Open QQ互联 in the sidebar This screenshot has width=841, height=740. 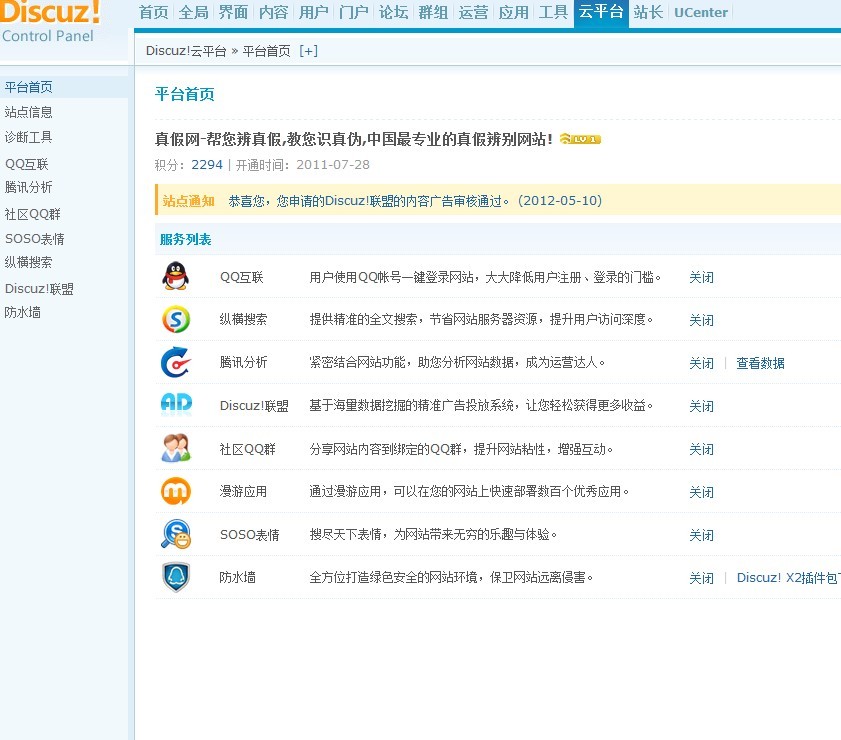point(27,164)
